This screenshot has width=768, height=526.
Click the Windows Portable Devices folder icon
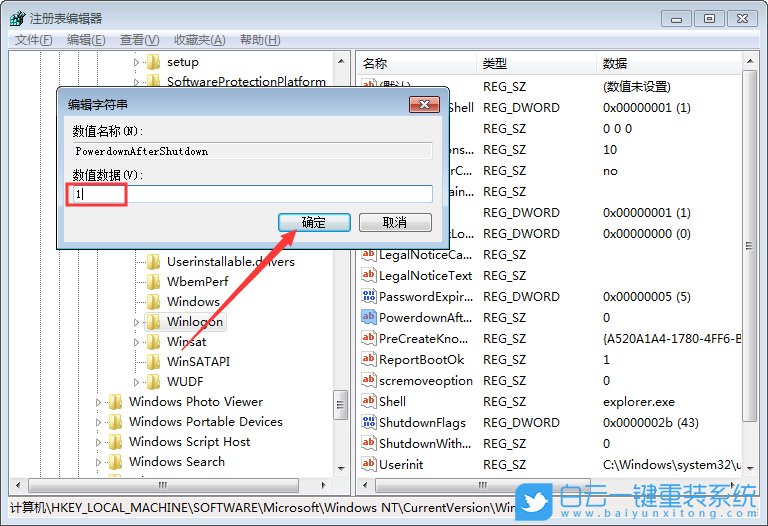click(x=116, y=422)
